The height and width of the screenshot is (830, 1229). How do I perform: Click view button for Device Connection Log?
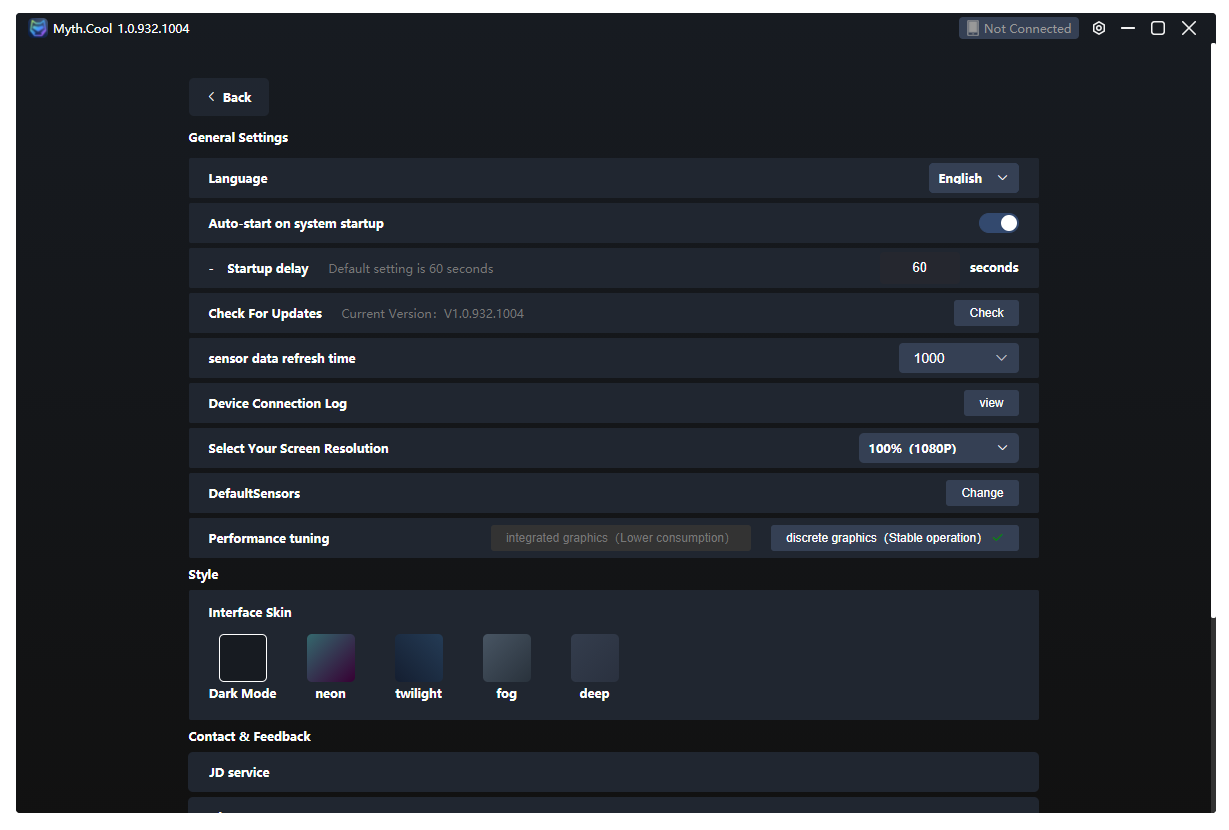pyautogui.click(x=991, y=403)
